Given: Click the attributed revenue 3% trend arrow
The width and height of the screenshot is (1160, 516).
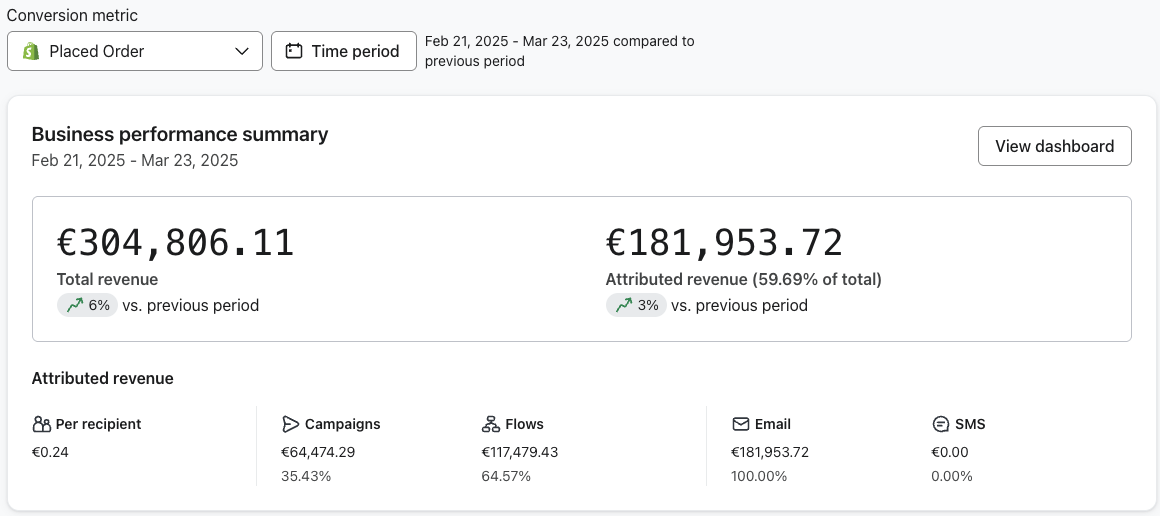Looking at the screenshot, I should point(623,306).
